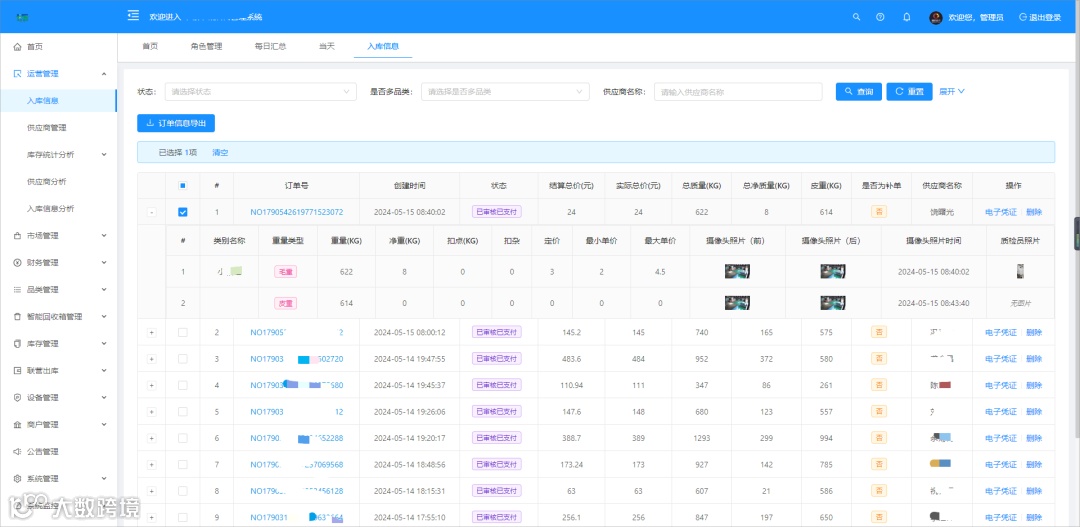Click the 皮重 tag in detail row 2

[285, 303]
